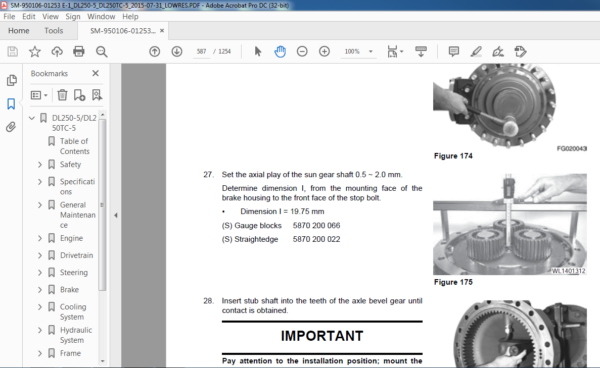Go to previous page arrow
Viewport: 600px width, 368px height.
[x=155, y=51]
